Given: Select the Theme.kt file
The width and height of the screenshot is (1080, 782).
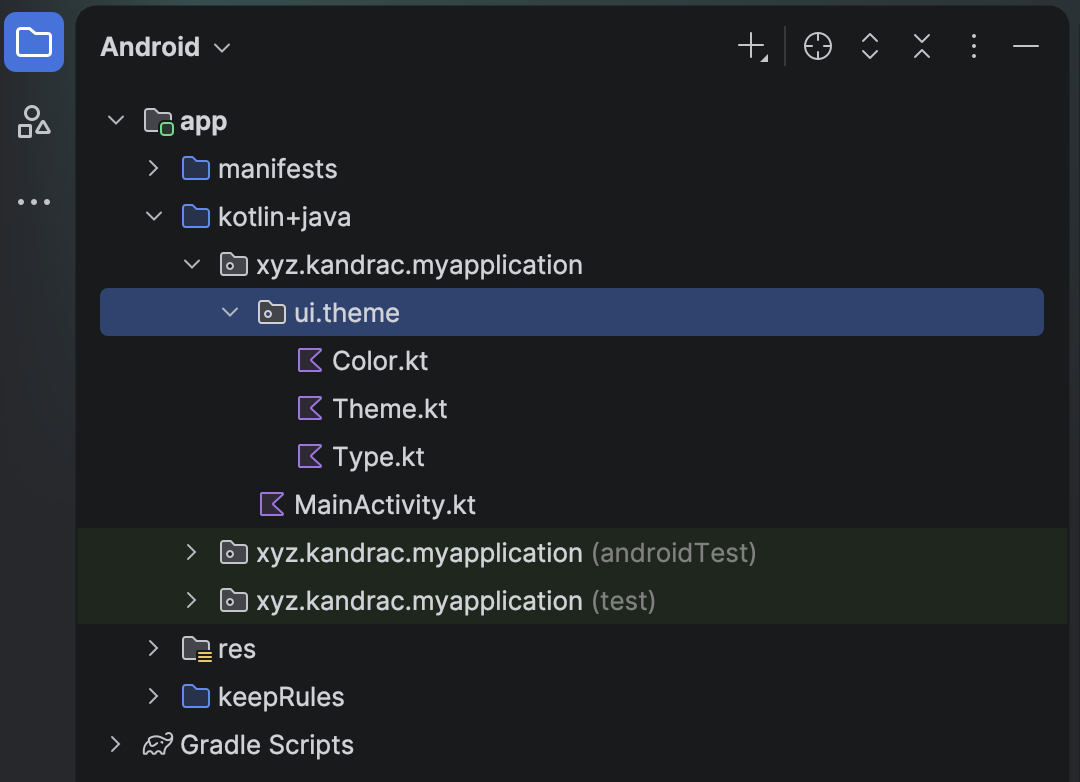Looking at the screenshot, I should coord(390,409).
